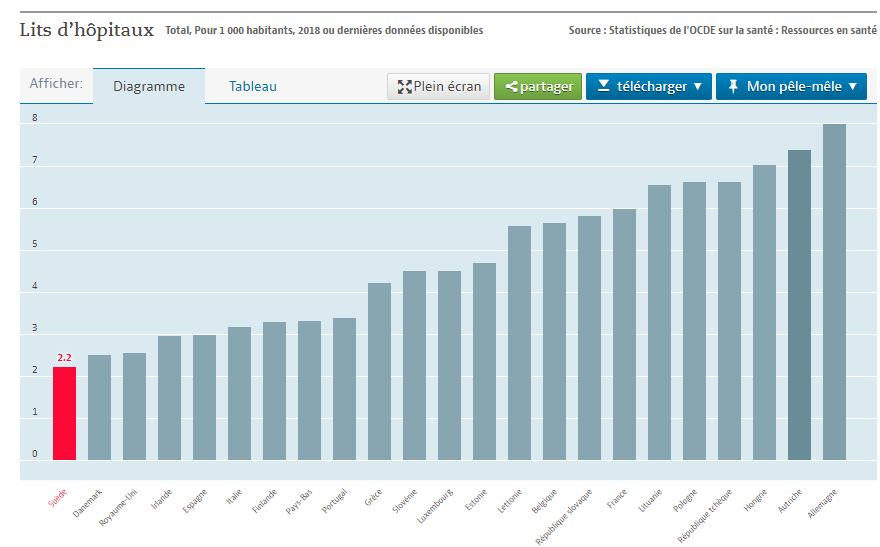Select the Danemark bar in the chart
Viewport: 880px width, 547px height.
tap(99, 407)
